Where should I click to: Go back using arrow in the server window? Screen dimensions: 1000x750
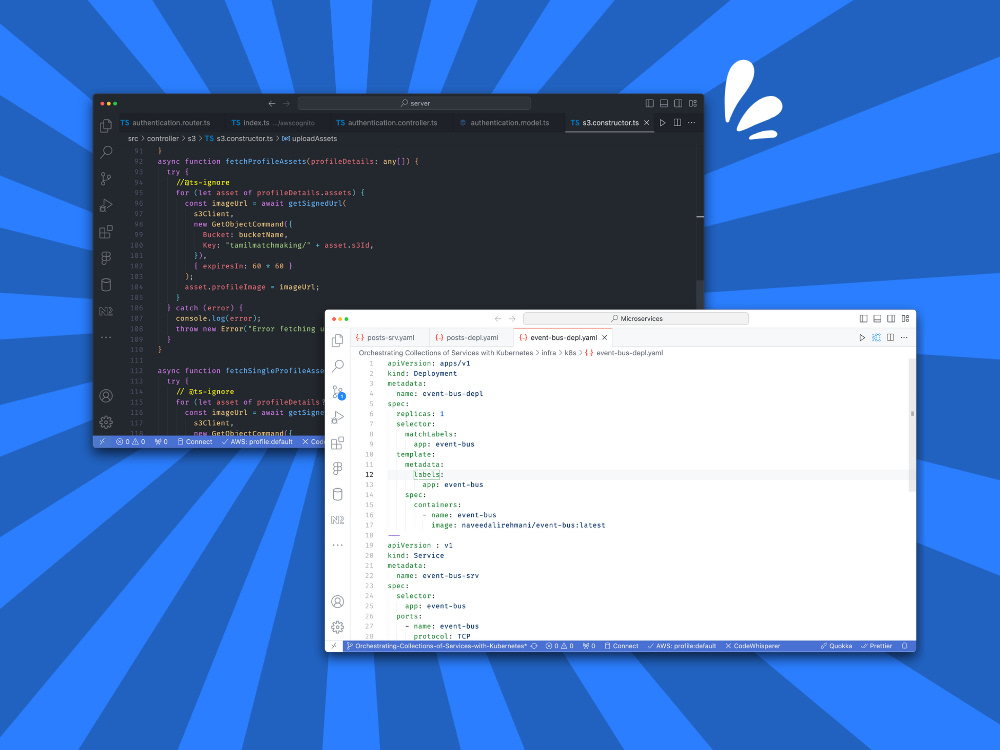click(x=272, y=103)
